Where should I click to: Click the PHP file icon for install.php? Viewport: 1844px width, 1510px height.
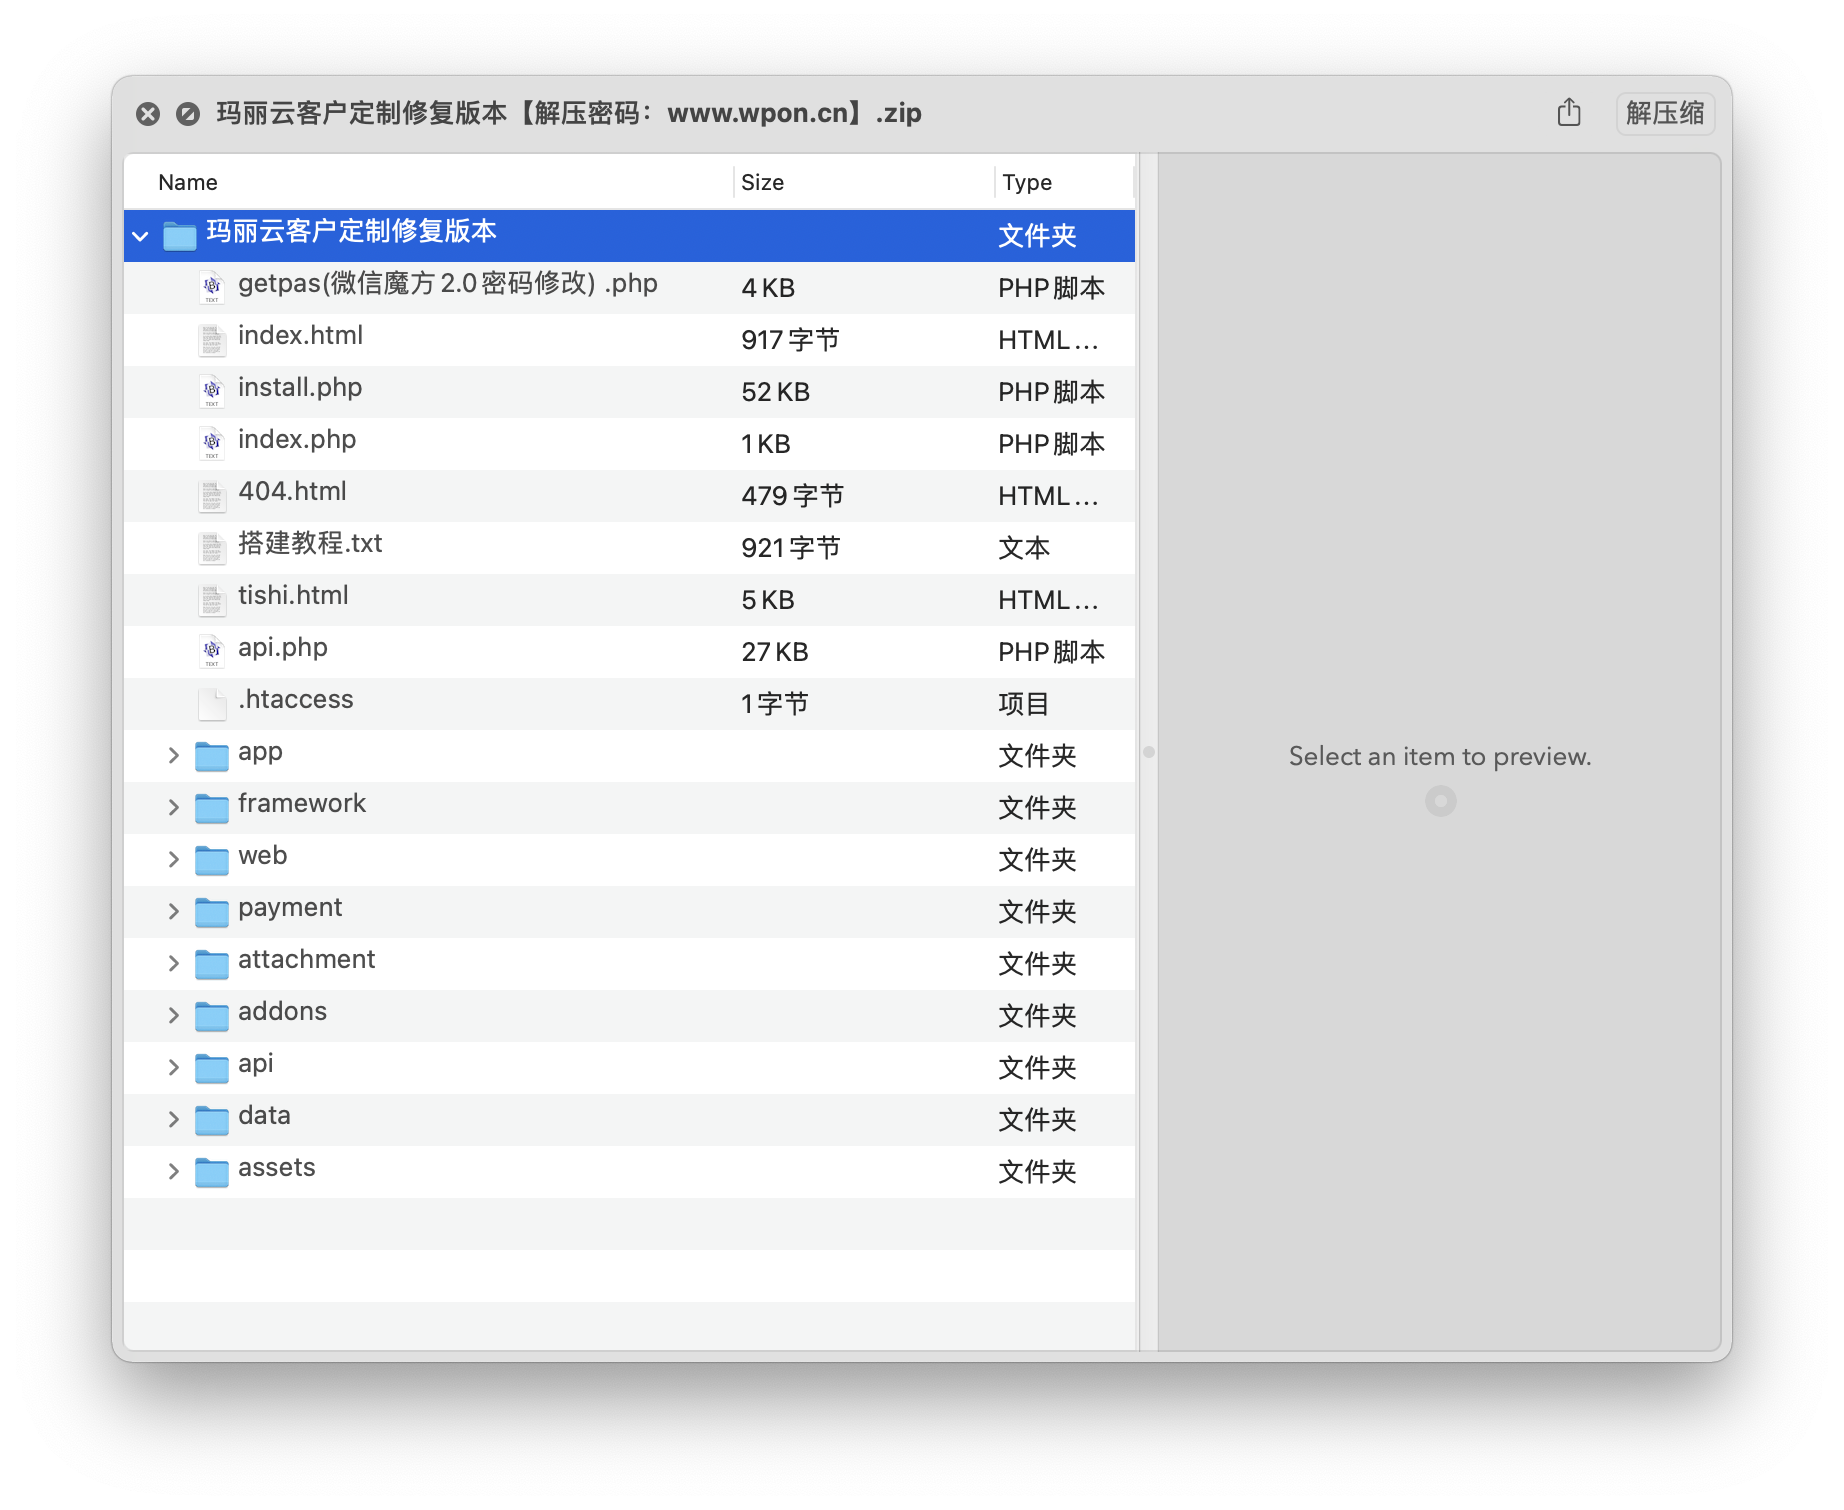coord(211,390)
